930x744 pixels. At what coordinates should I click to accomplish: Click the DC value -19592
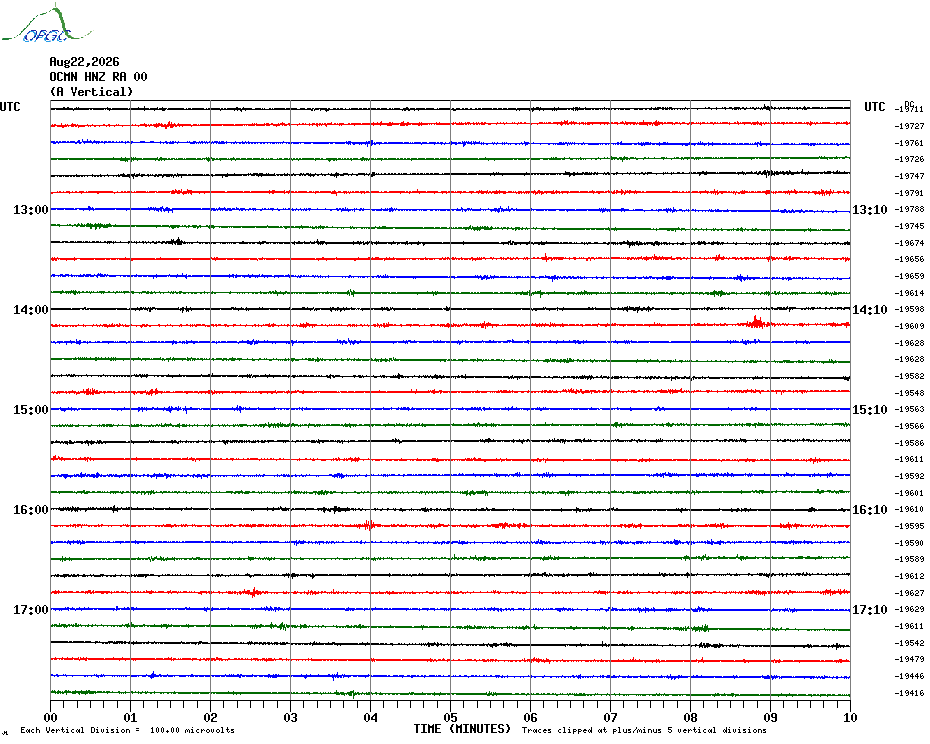tap(909, 476)
